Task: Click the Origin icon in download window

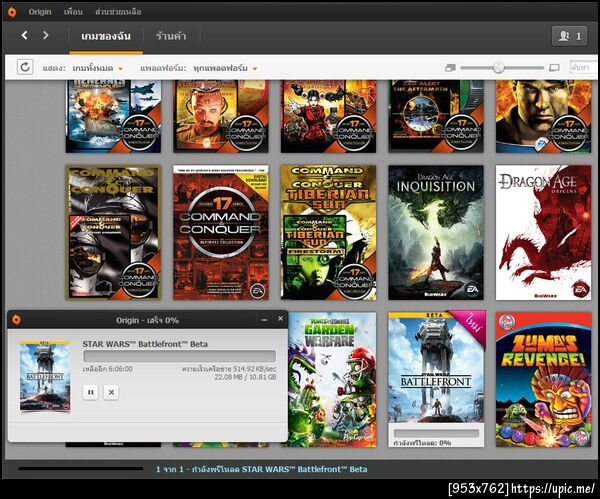Action: point(16,320)
